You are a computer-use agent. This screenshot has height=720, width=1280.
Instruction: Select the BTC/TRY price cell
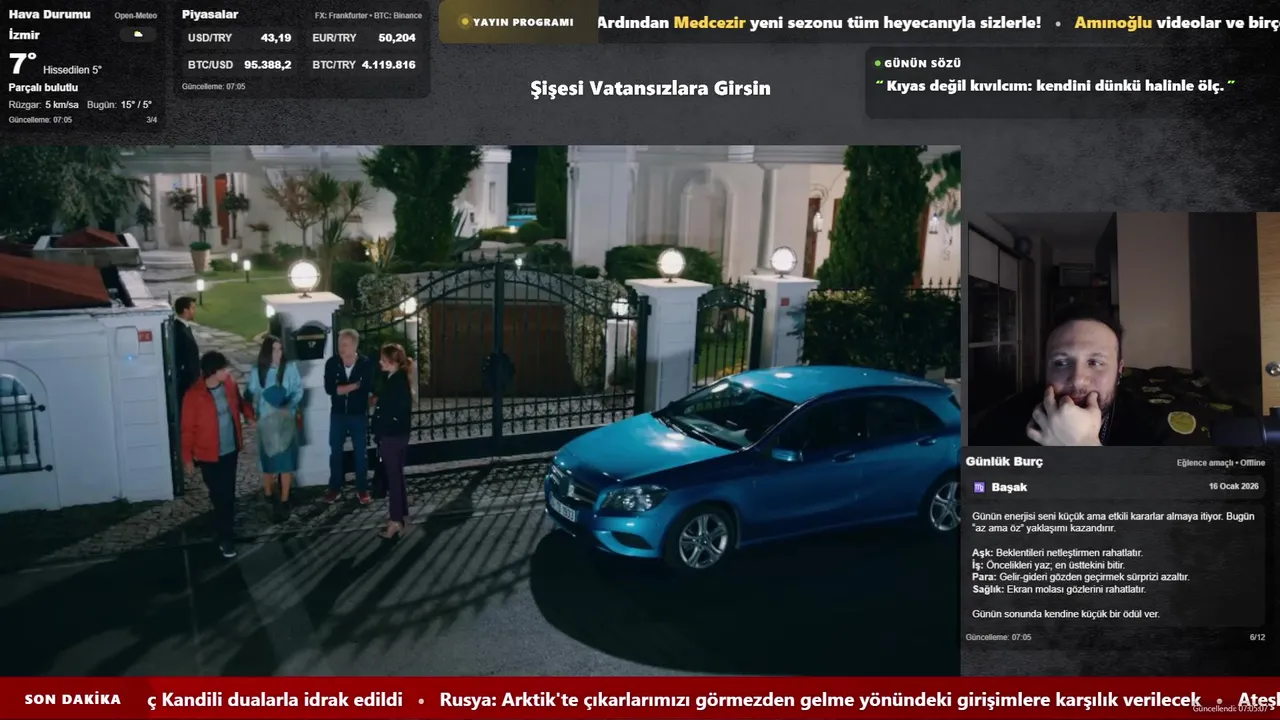[364, 65]
